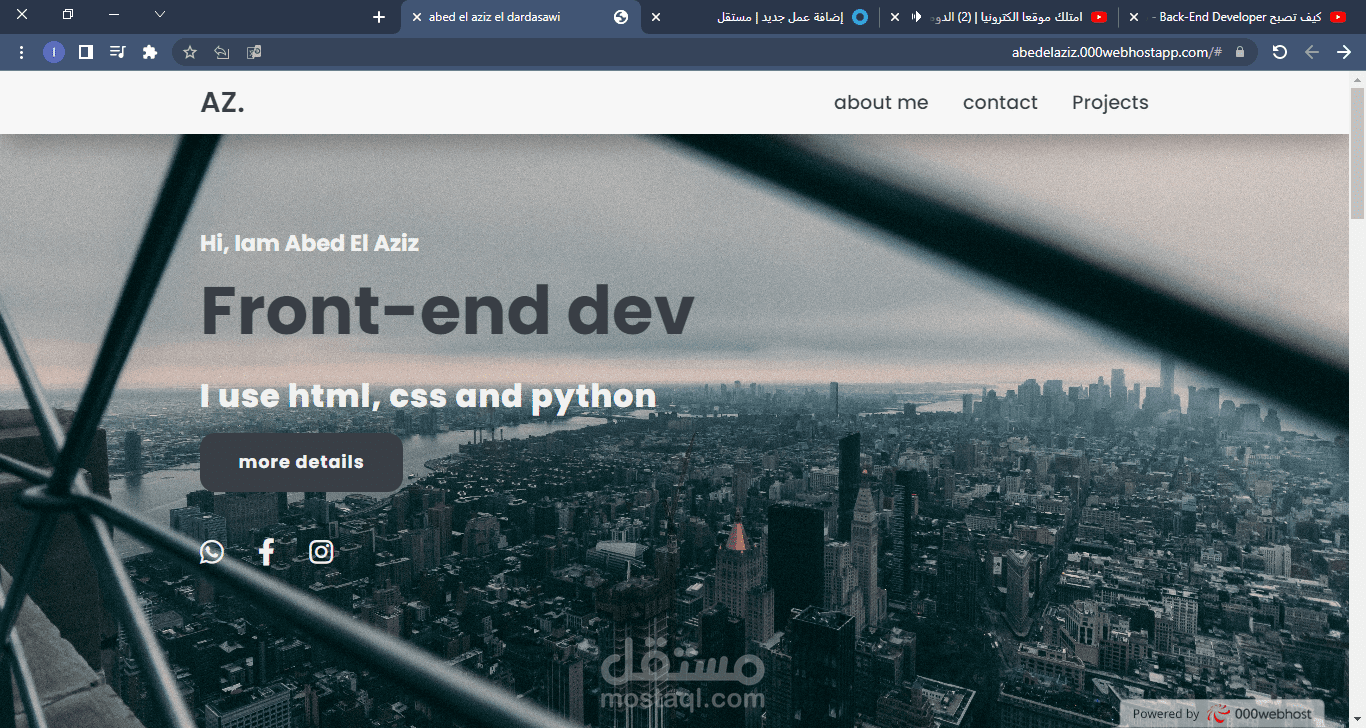This screenshot has height=728, width=1366.
Task: View site security via the lock icon
Action: [x=1239, y=52]
